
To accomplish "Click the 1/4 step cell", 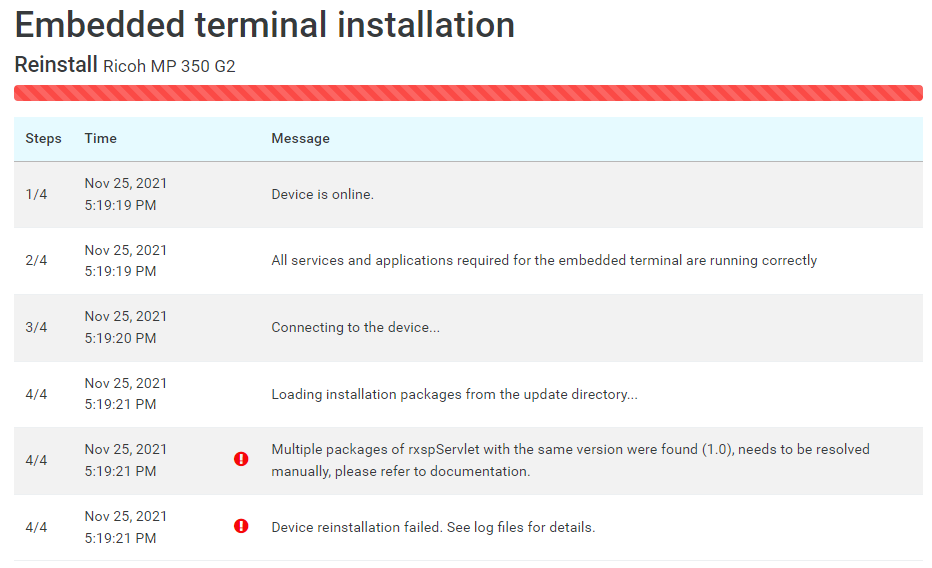I will (36, 194).
